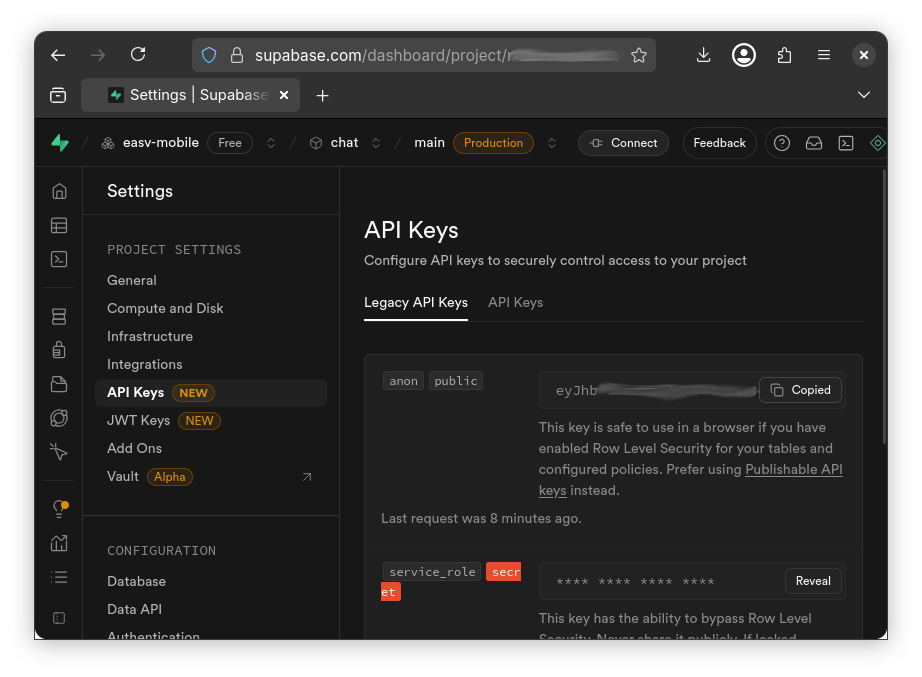The height and width of the screenshot is (677, 922).
Task: Bookmark this page with the star
Action: pyautogui.click(x=639, y=55)
